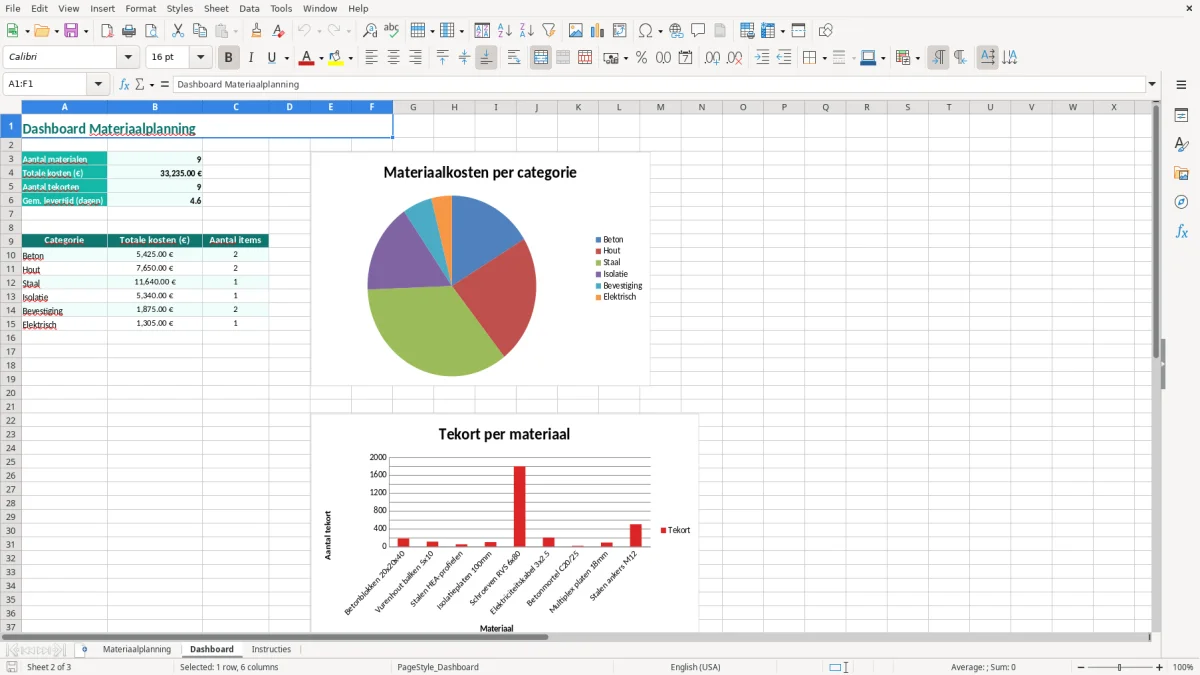The height and width of the screenshot is (675, 1200).
Task: Expand the font name dropdown
Action: coord(128,58)
